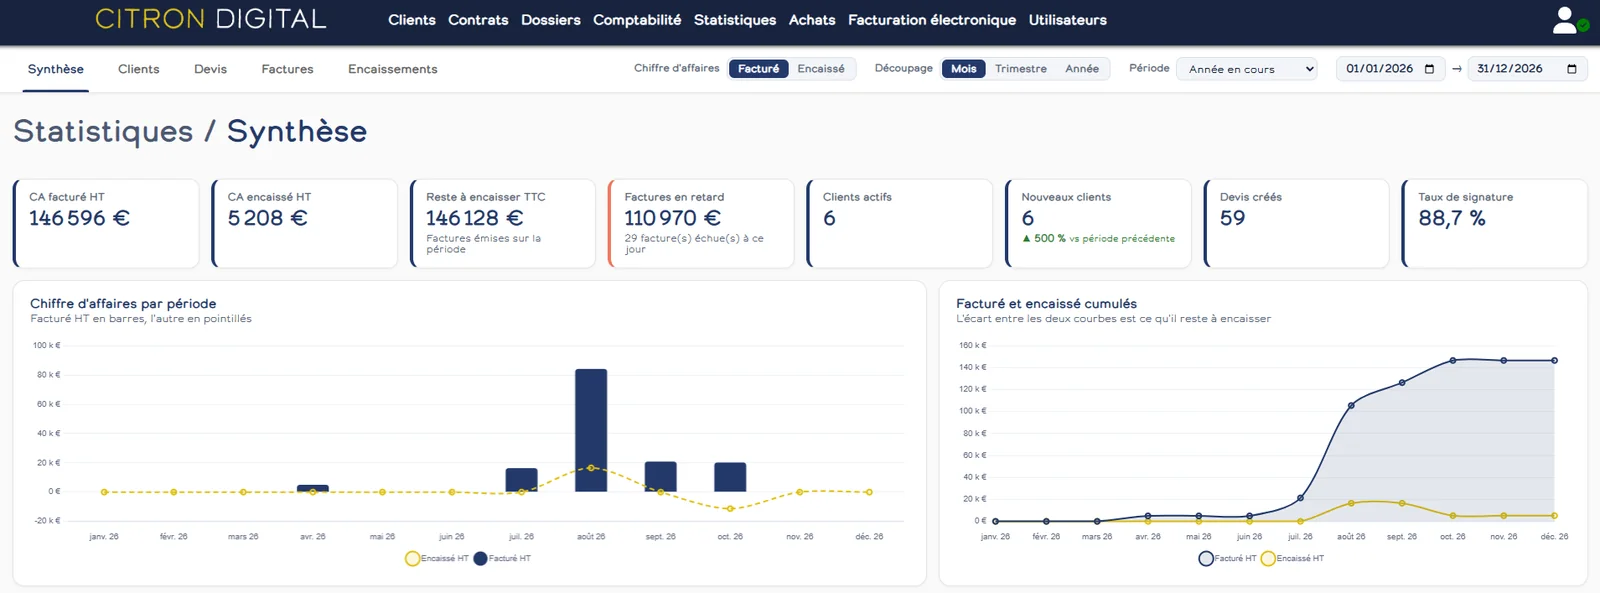Open the Utilisateurs menu
This screenshot has width=1600, height=593.
pyautogui.click(x=1068, y=20)
